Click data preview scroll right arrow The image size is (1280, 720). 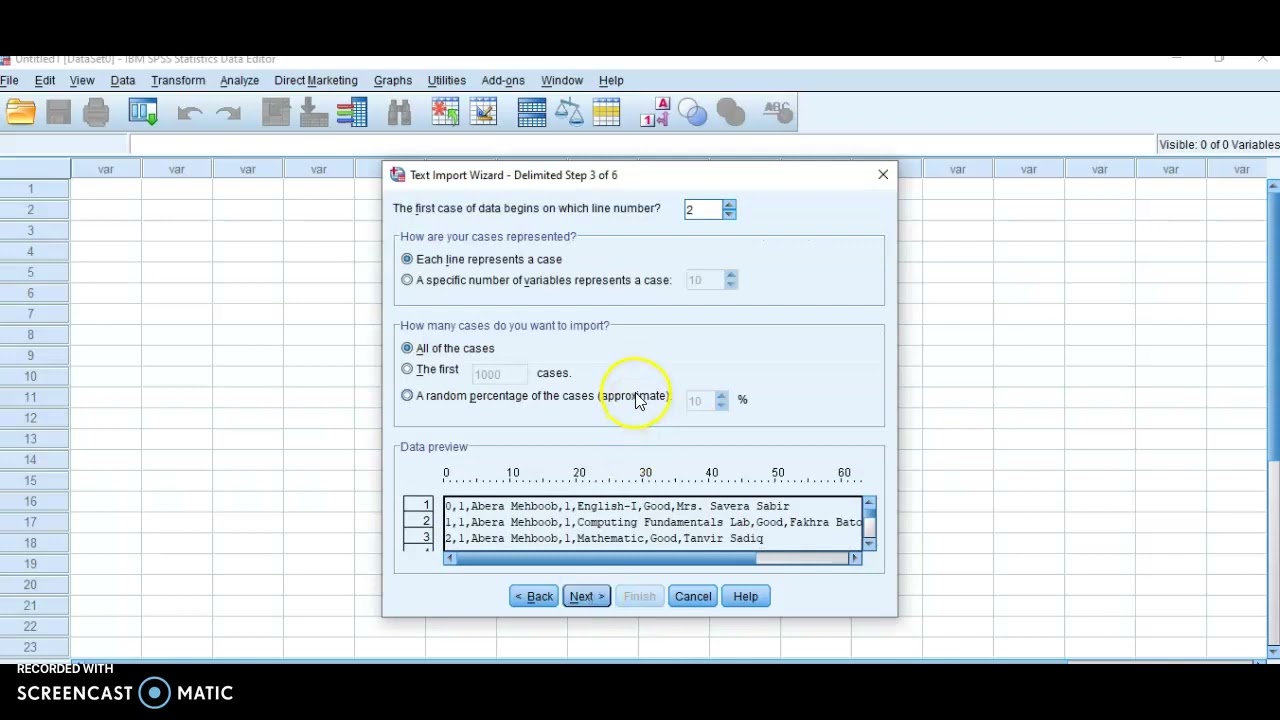tap(855, 559)
